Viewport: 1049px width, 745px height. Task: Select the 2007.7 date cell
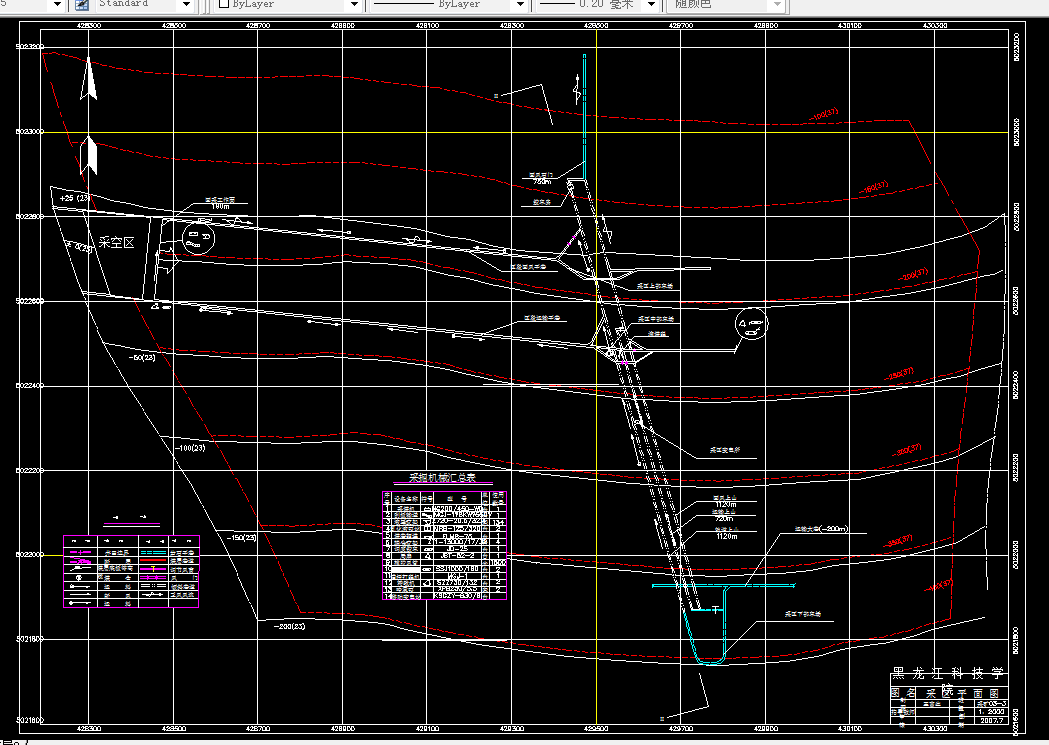pos(991,721)
